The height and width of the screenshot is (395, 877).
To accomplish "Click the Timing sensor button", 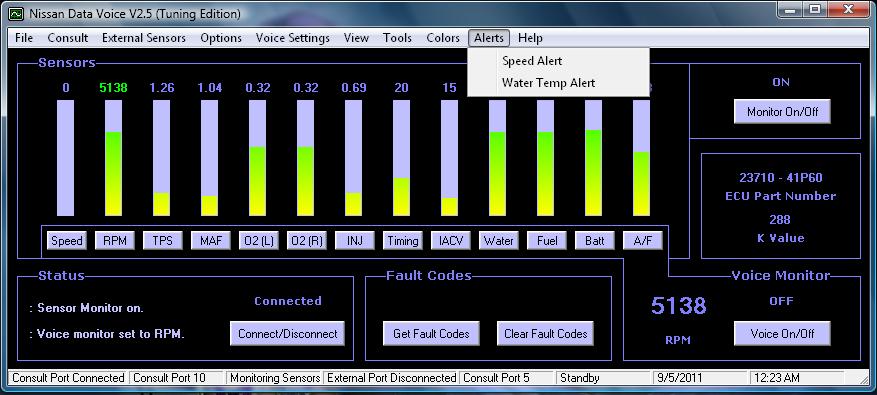I will [x=403, y=241].
